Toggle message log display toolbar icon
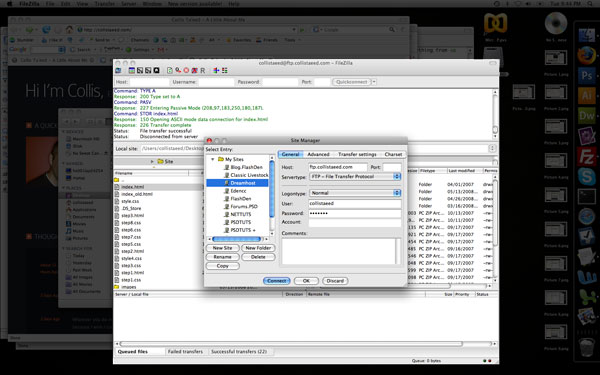 pyautogui.click(x=132, y=70)
